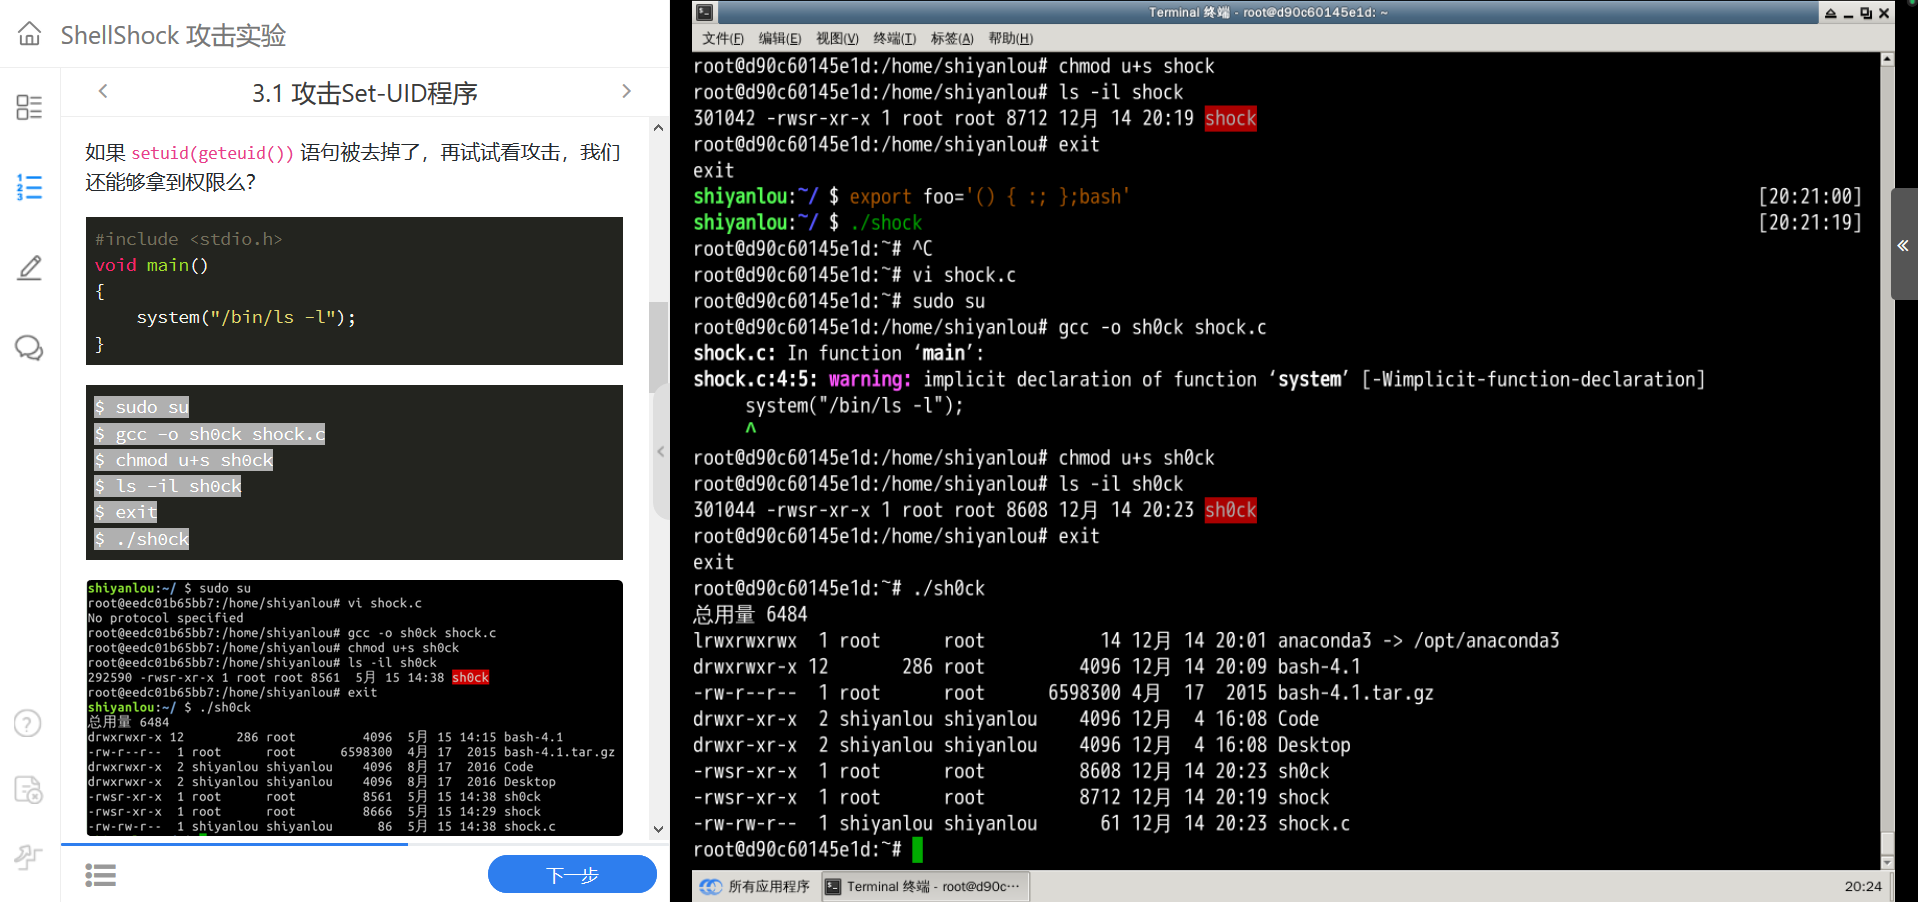
Task: Click the 'anaconda3' symlink entry in terminal
Action: [1324, 640]
